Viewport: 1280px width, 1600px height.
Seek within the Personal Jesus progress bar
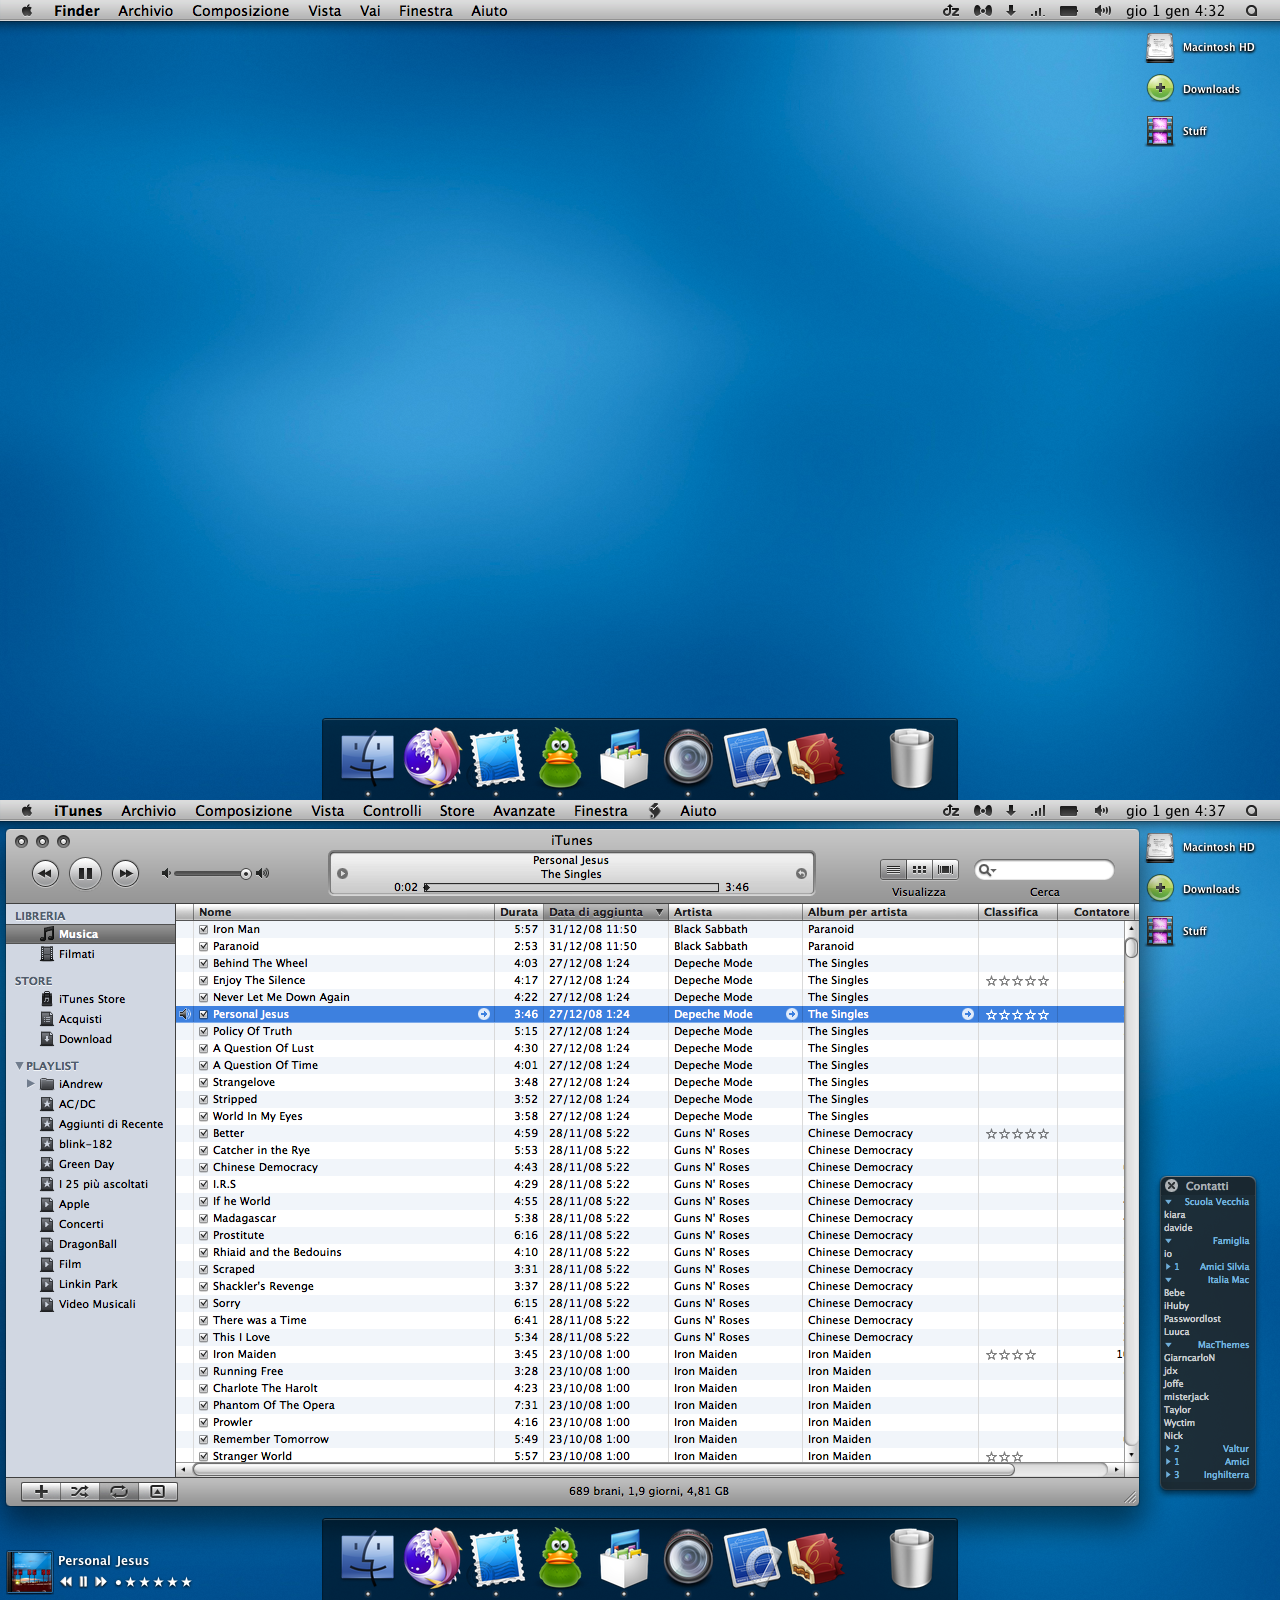pyautogui.click(x=572, y=887)
